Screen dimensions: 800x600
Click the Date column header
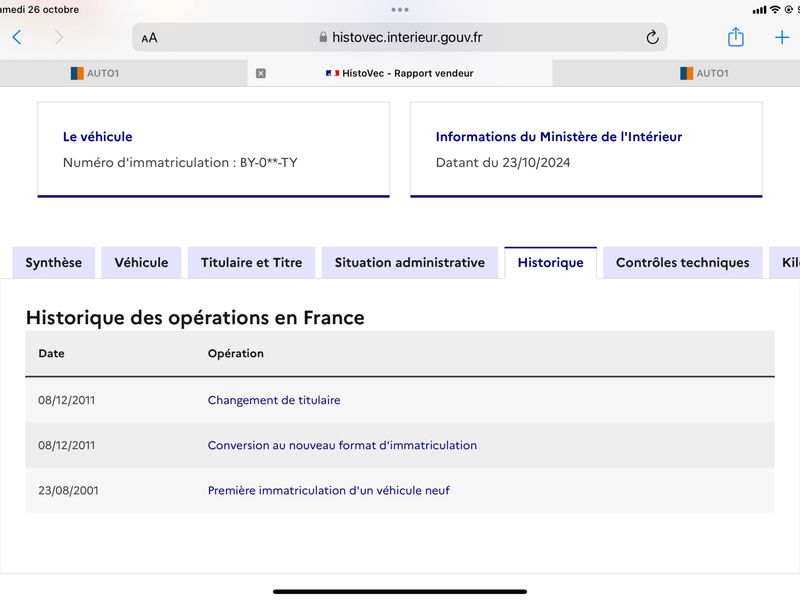(x=52, y=354)
